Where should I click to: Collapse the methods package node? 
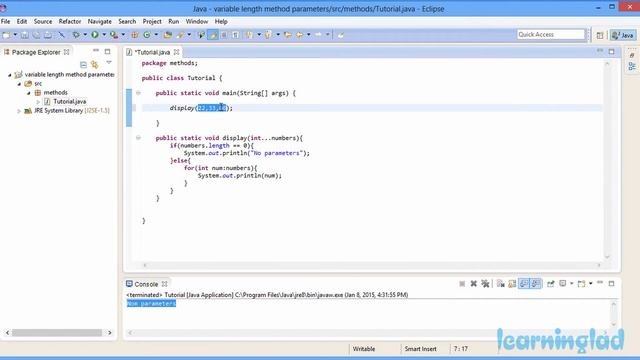[x=29, y=93]
